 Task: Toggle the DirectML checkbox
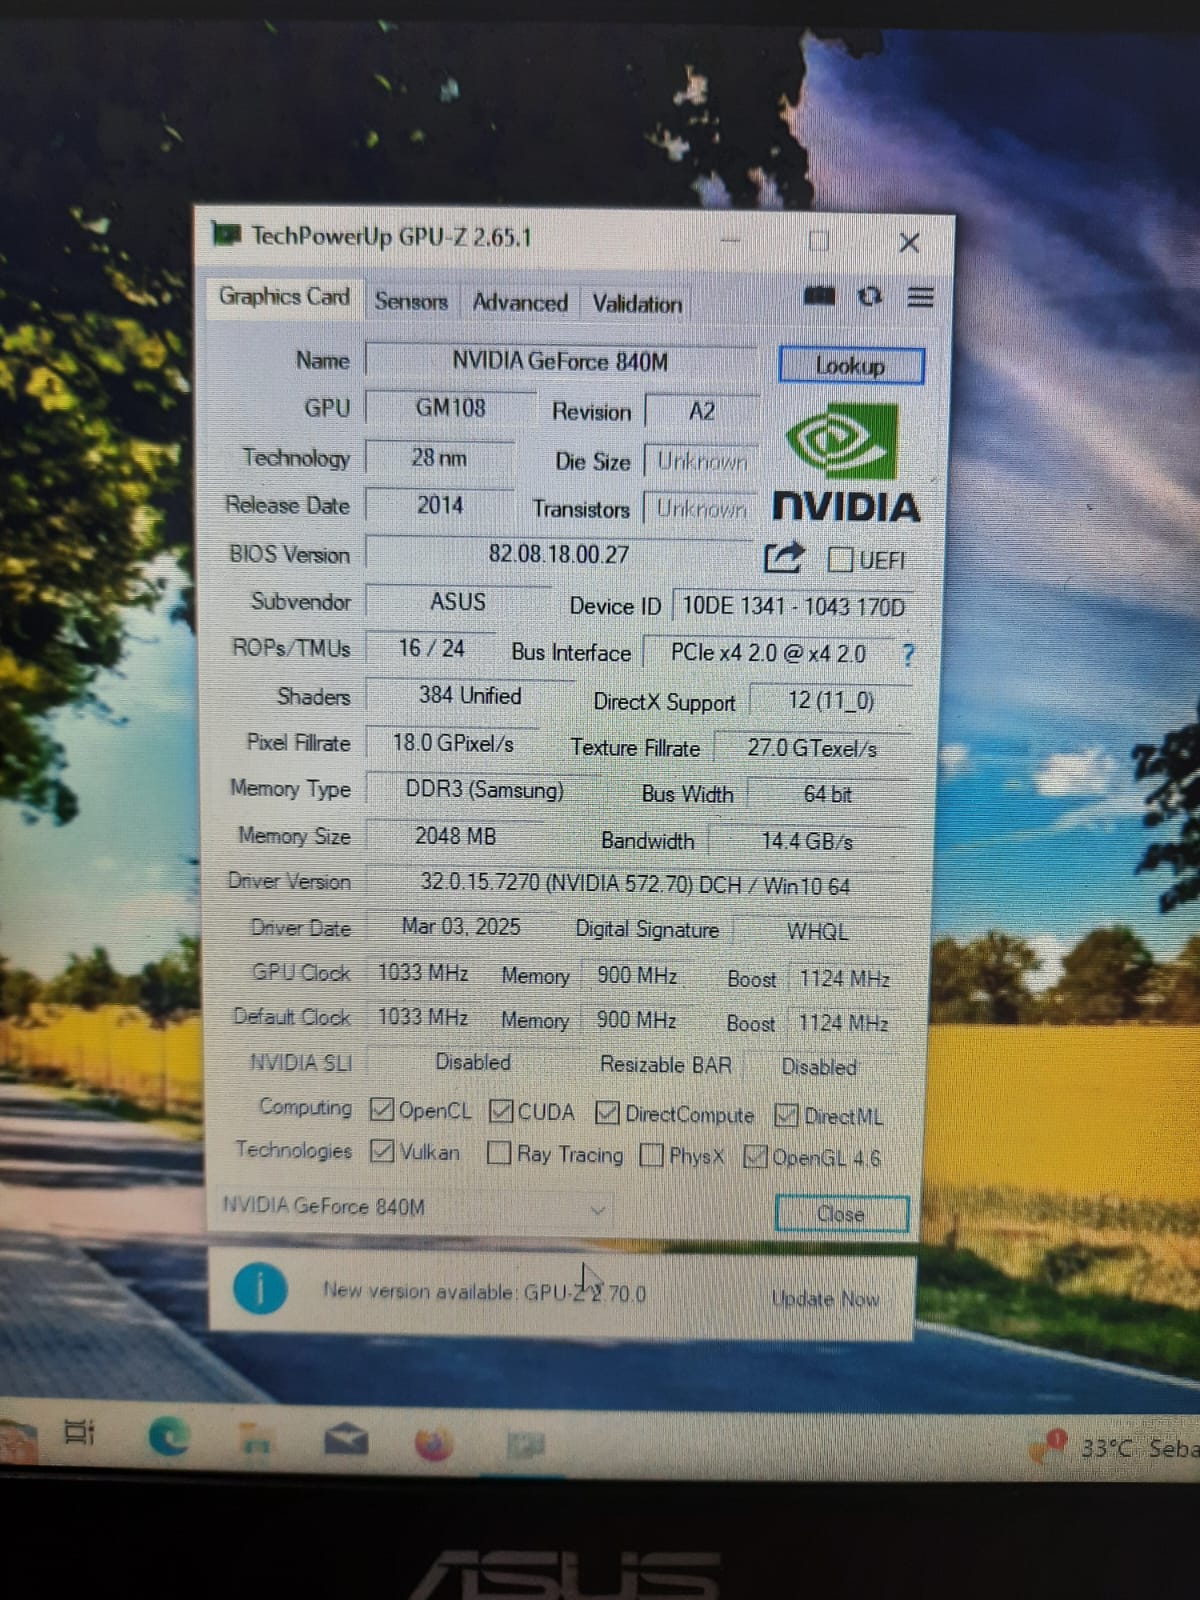[x=787, y=1115]
